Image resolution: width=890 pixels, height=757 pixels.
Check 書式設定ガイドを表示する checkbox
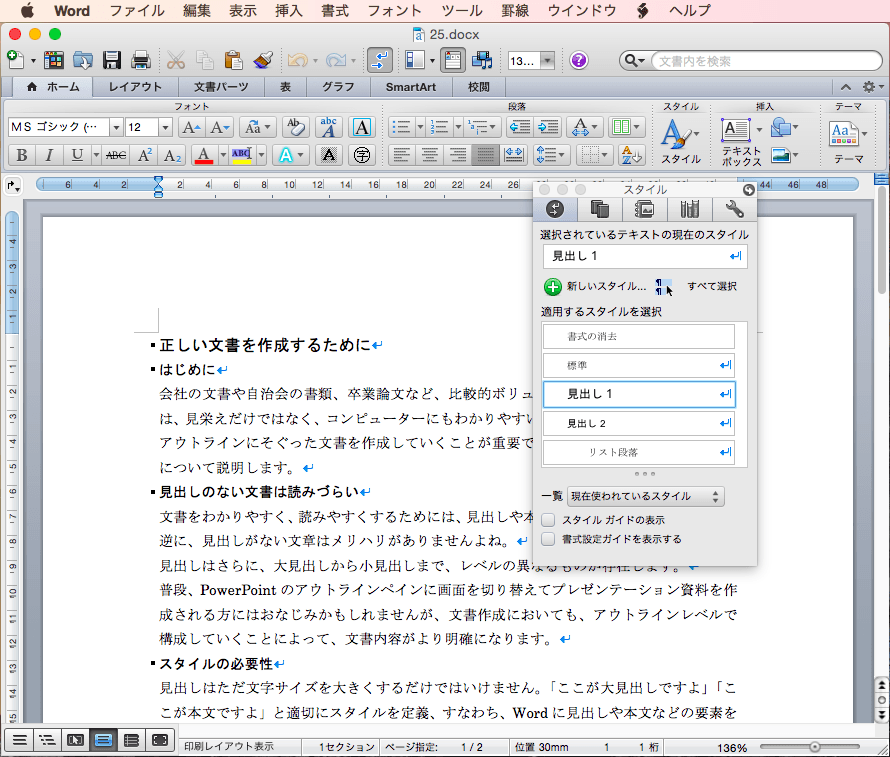tap(548, 539)
